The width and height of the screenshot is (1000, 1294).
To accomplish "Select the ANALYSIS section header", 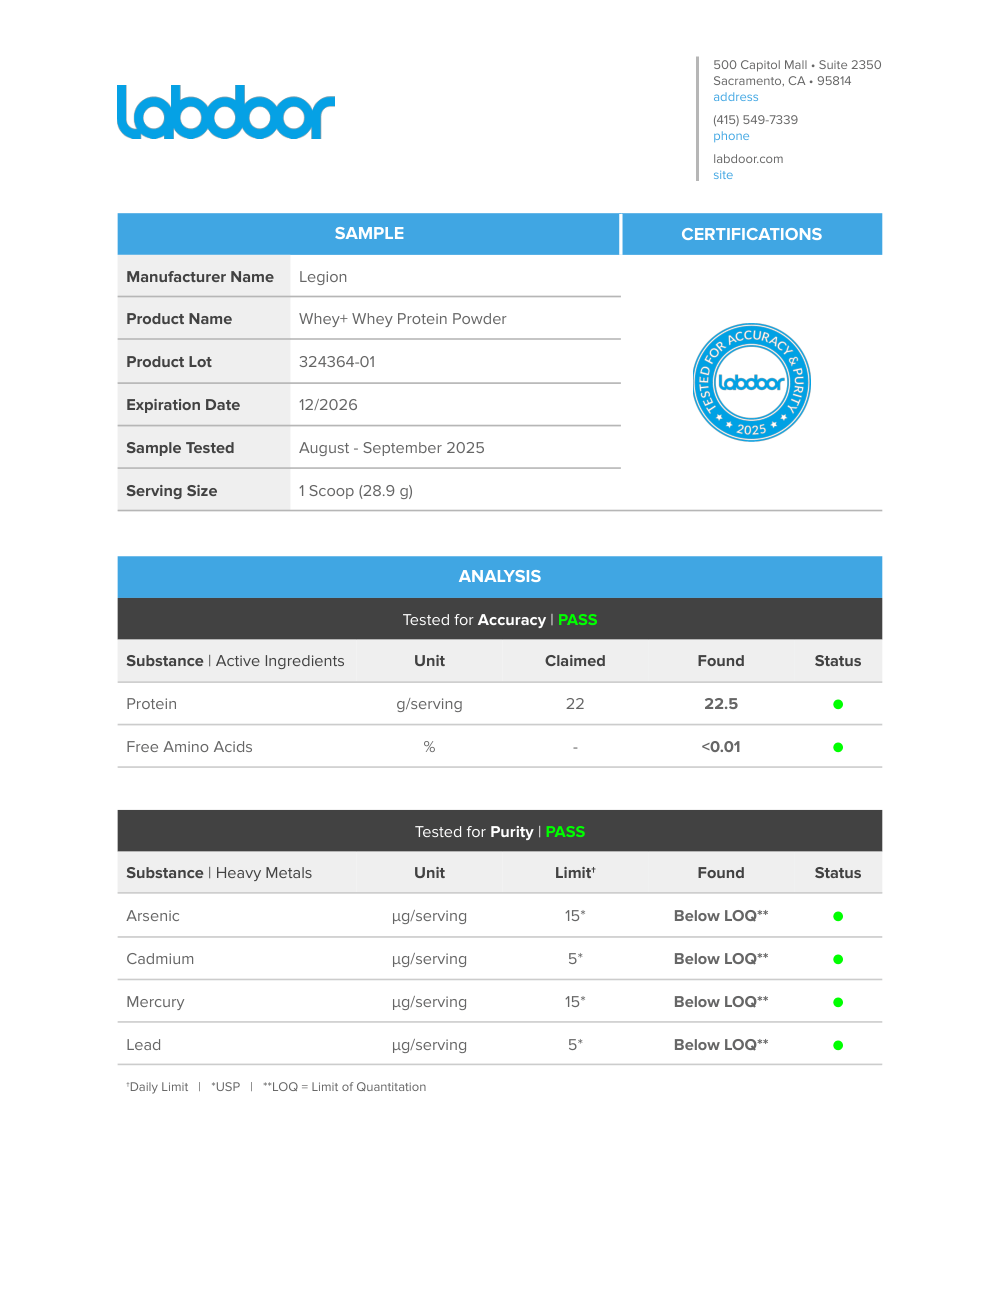I will tap(499, 576).
